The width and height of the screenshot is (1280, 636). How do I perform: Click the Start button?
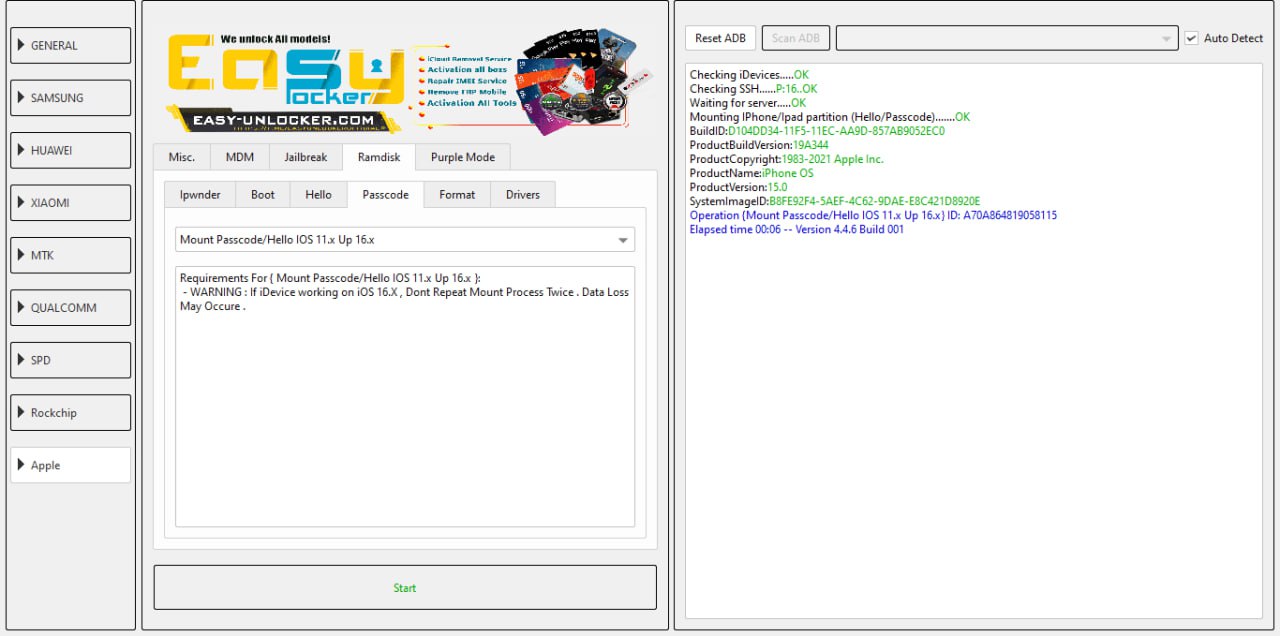click(x=405, y=588)
